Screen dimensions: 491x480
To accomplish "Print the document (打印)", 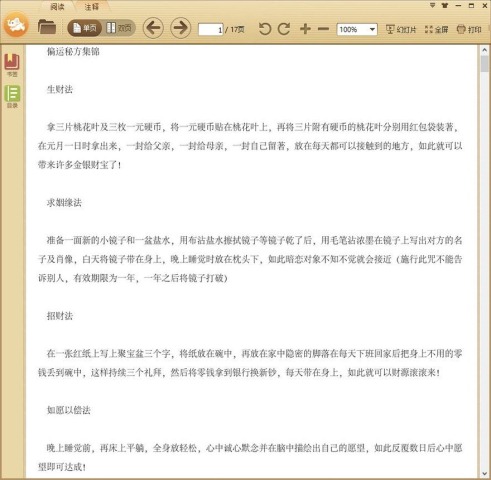I will coord(469,30).
